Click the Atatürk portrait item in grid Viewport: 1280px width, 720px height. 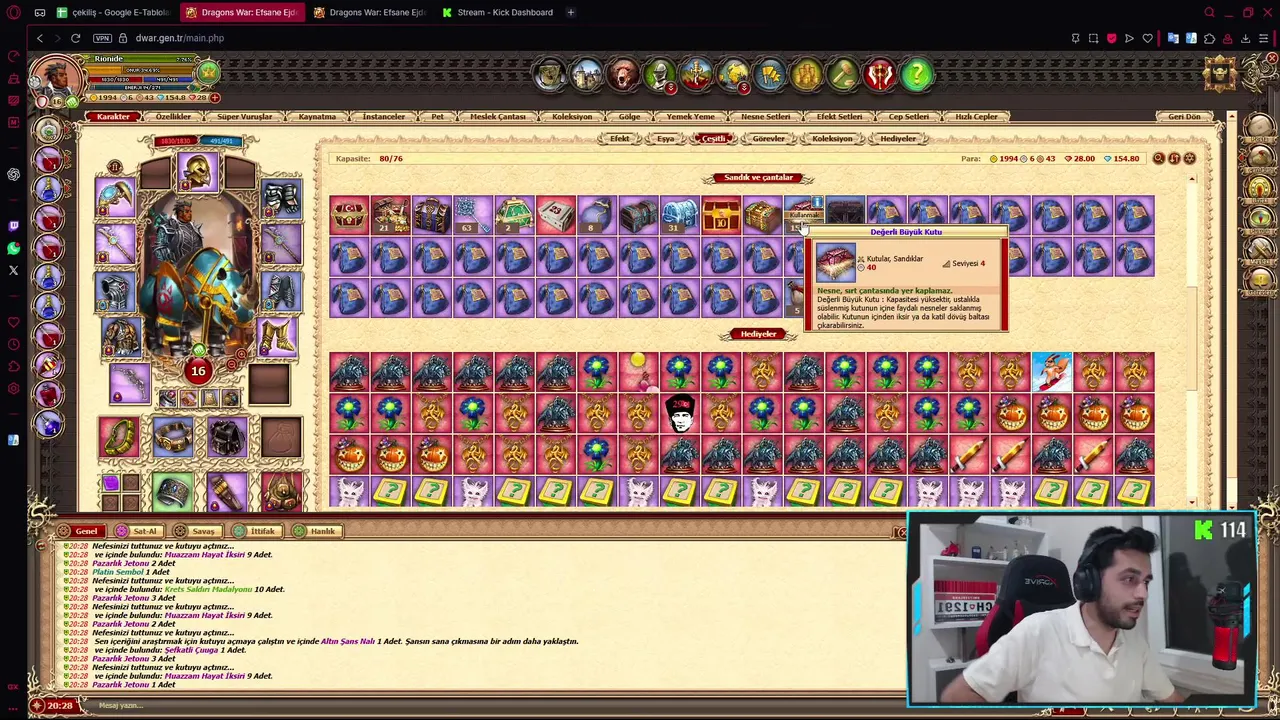[679, 413]
